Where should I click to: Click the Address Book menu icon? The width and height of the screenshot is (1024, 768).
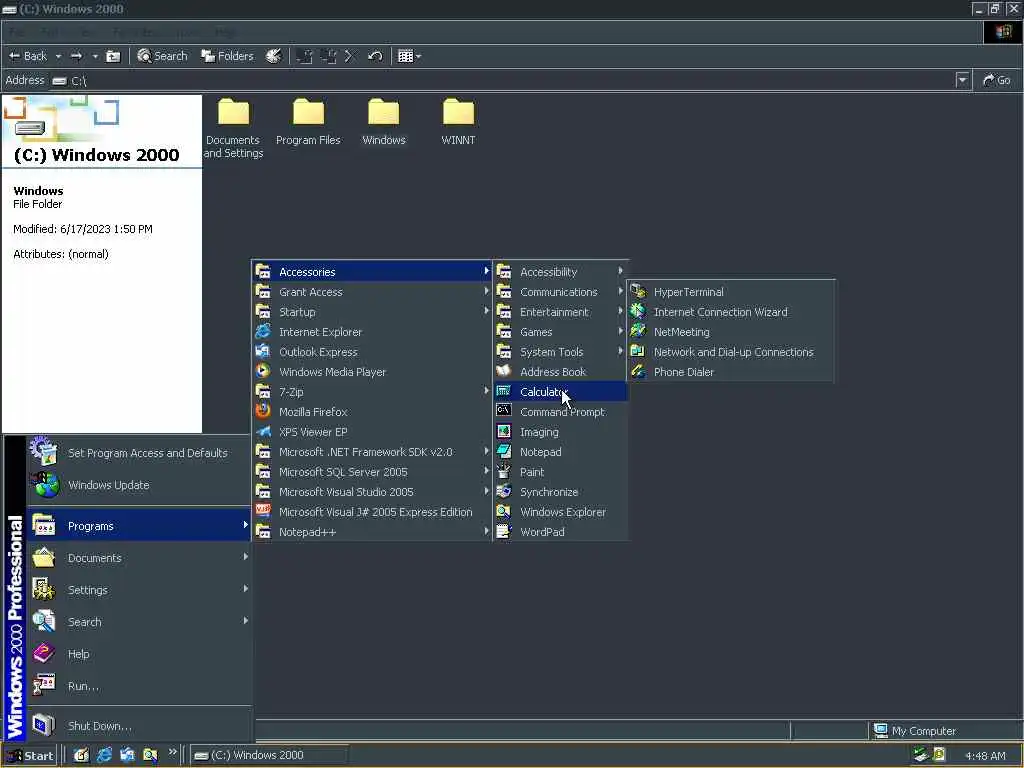click(x=504, y=371)
